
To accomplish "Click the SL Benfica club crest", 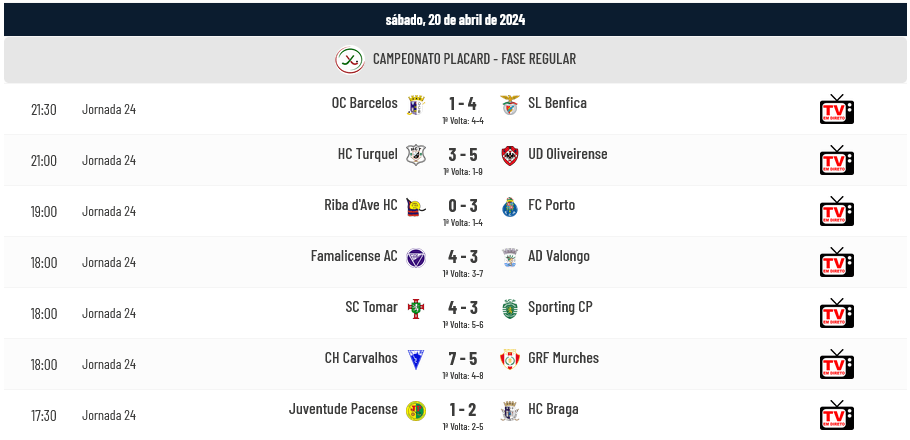I will [510, 104].
